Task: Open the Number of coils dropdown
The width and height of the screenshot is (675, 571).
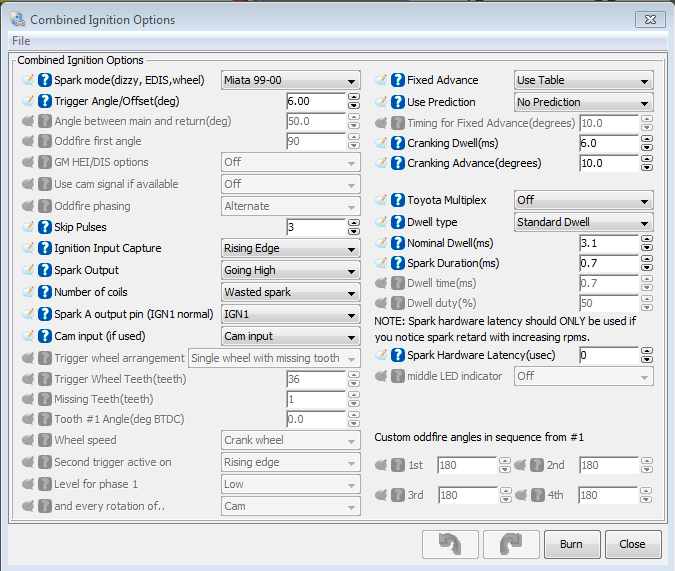Action: coord(290,292)
